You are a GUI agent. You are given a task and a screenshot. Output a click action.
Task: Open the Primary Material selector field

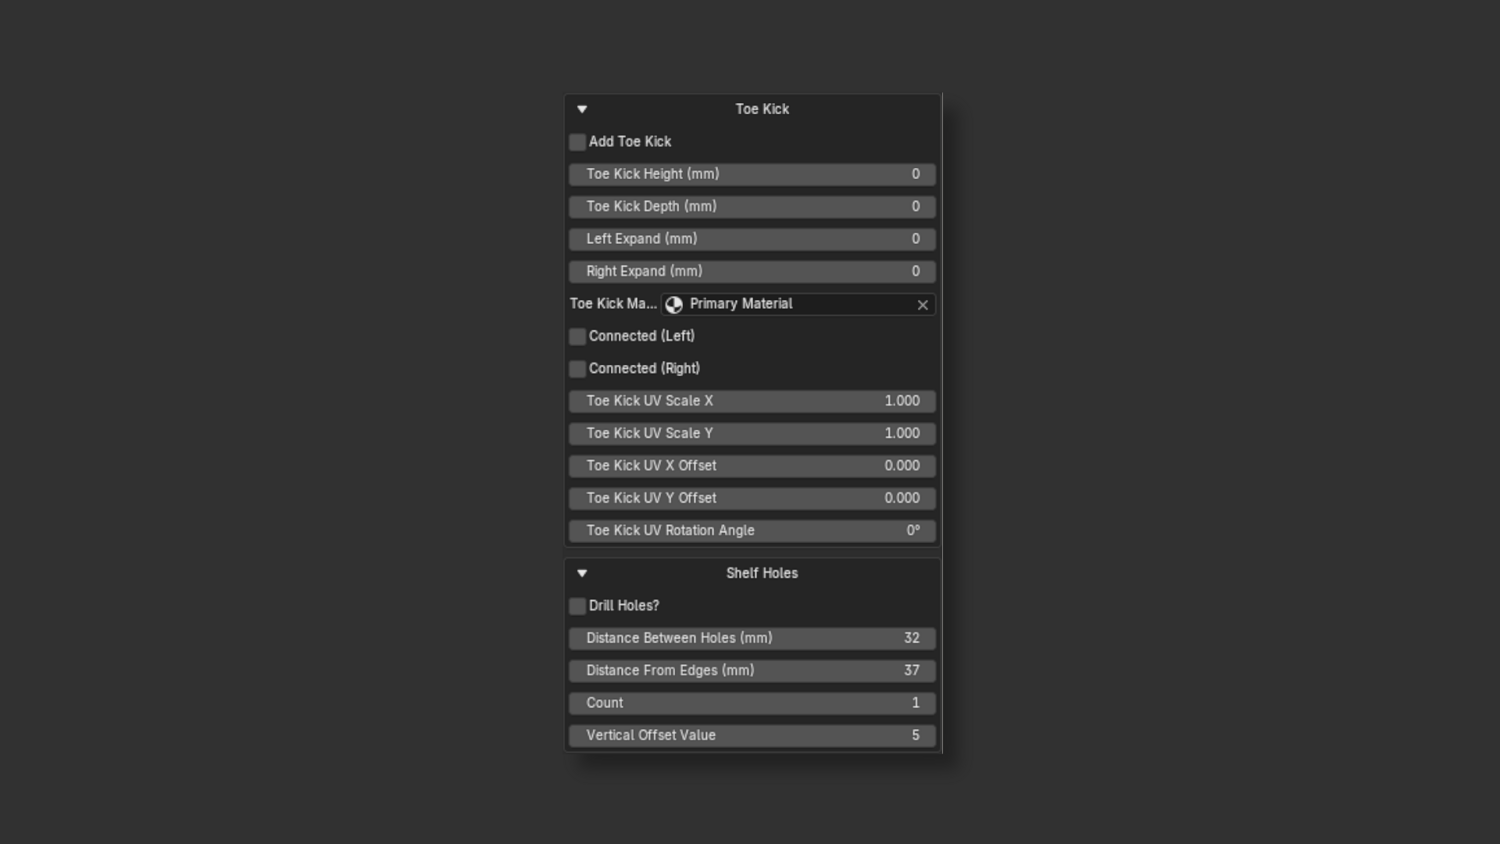[x=790, y=304]
